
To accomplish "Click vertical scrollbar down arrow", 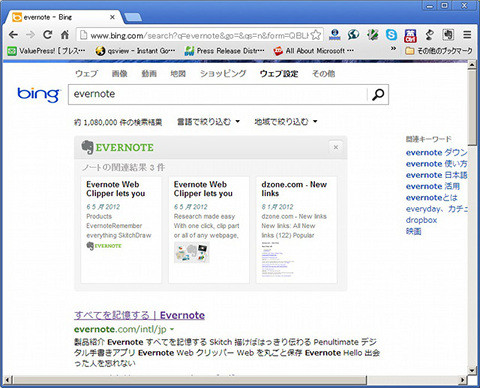I will [472, 370].
